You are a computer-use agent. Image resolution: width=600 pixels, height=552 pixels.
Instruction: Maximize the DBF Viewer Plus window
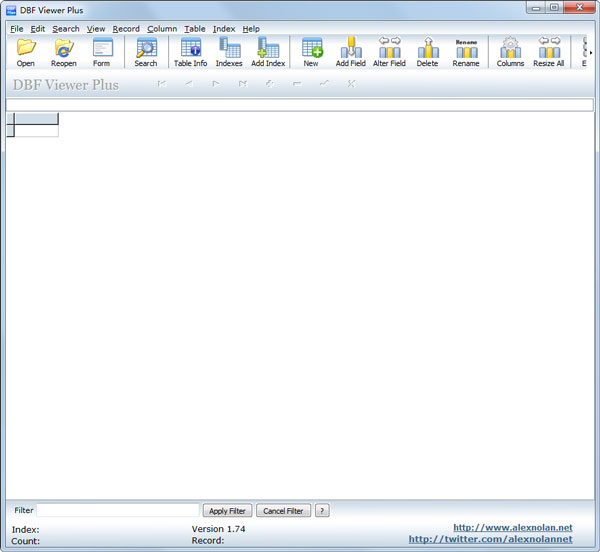click(554, 8)
